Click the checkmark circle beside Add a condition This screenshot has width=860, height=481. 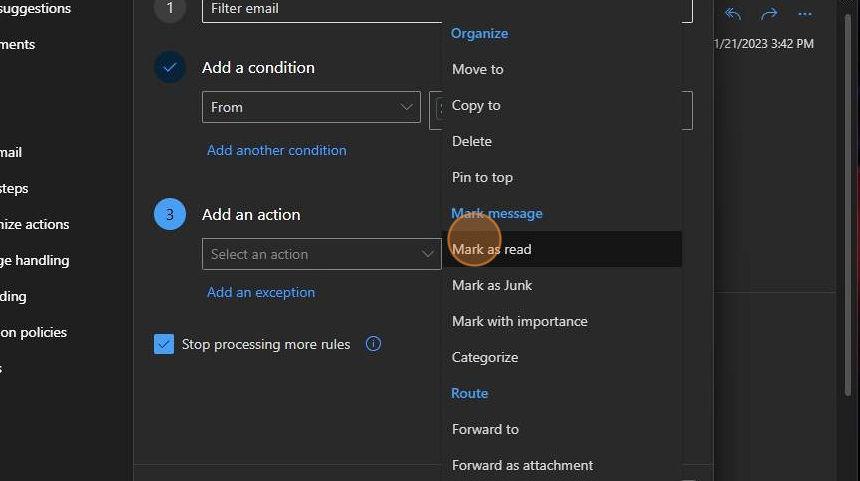(x=170, y=68)
